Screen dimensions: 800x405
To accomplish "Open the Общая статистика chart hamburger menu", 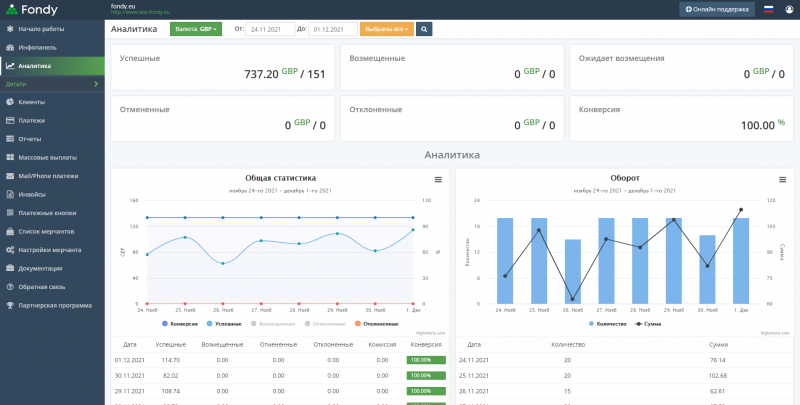I will click(x=437, y=179).
